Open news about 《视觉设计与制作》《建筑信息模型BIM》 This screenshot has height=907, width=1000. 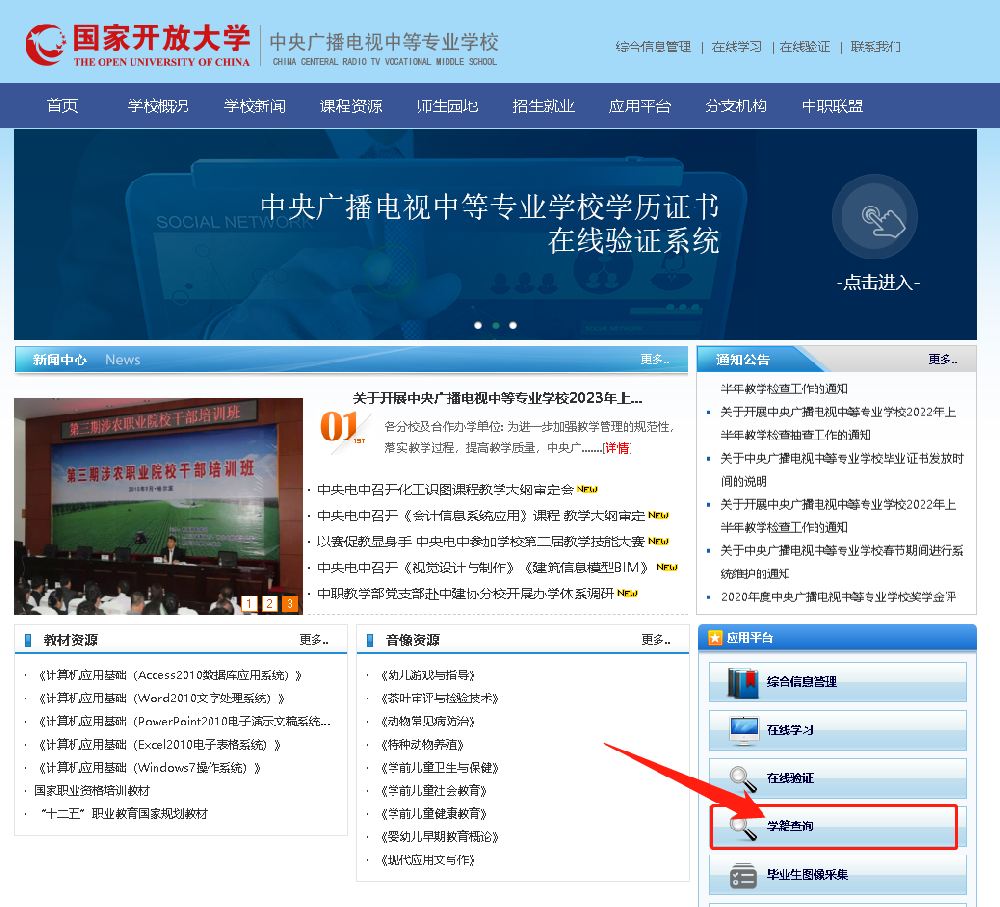coord(483,568)
